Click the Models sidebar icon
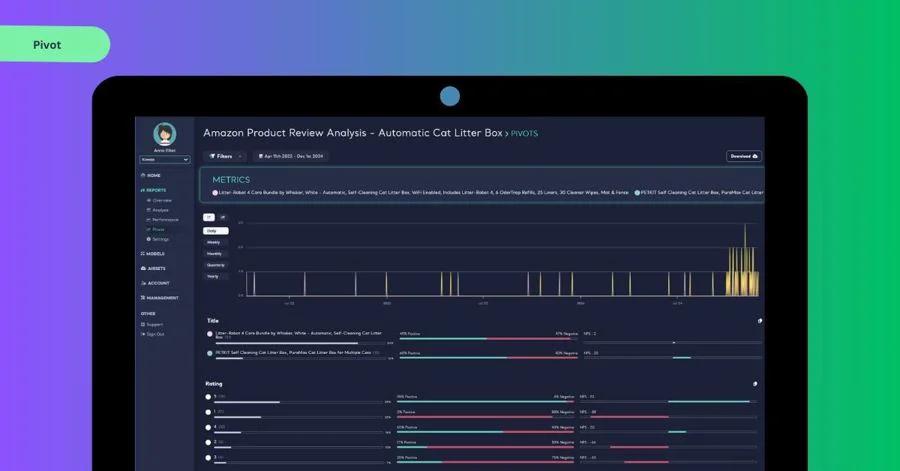This screenshot has height=471, width=900. click(x=143, y=254)
